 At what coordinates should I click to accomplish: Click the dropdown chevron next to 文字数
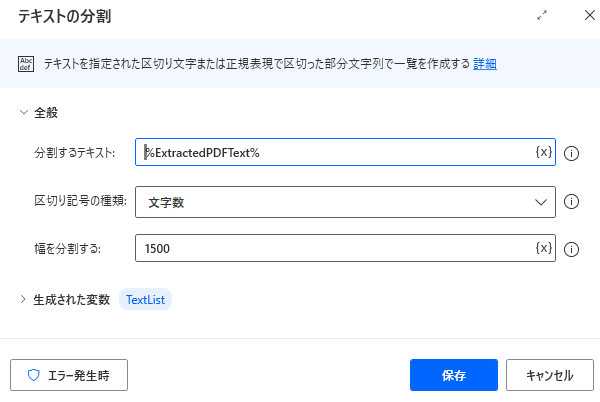[541, 202]
